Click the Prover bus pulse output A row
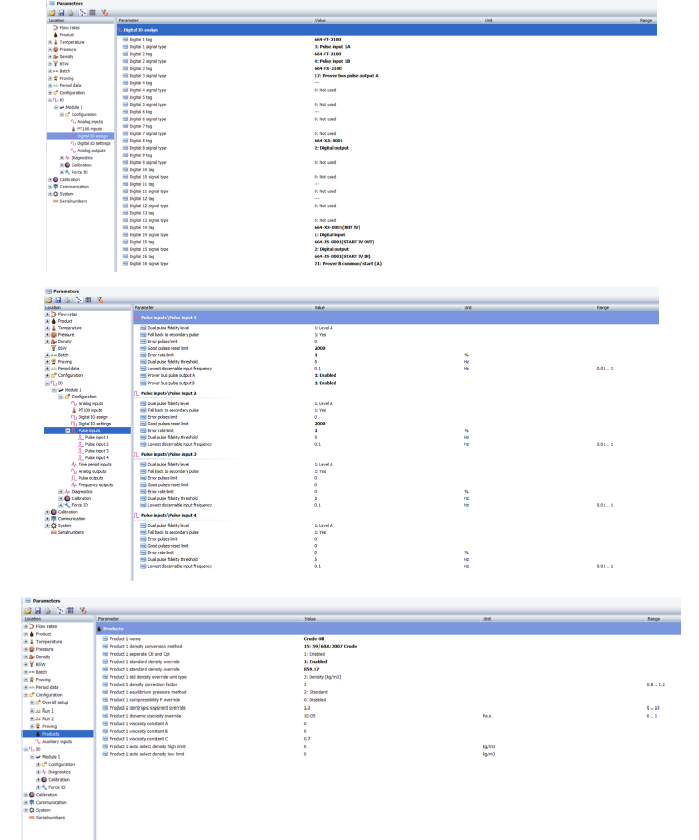 click(x=396, y=376)
